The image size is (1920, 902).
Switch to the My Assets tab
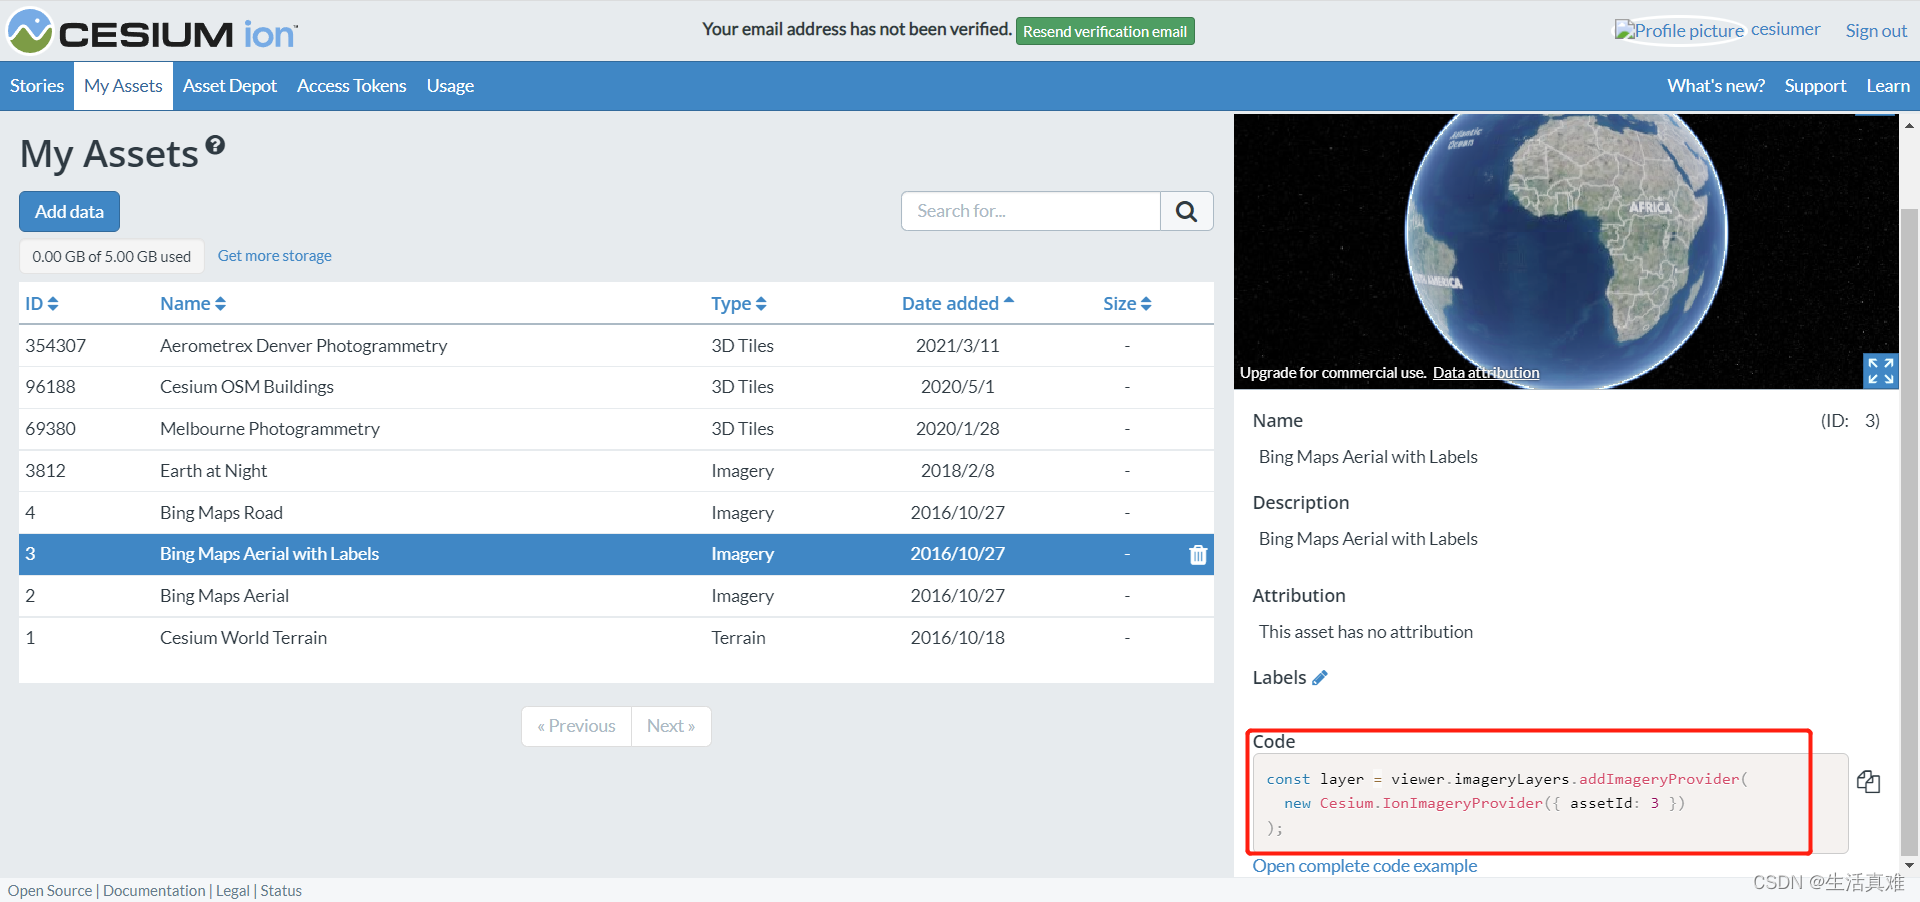[x=123, y=86]
